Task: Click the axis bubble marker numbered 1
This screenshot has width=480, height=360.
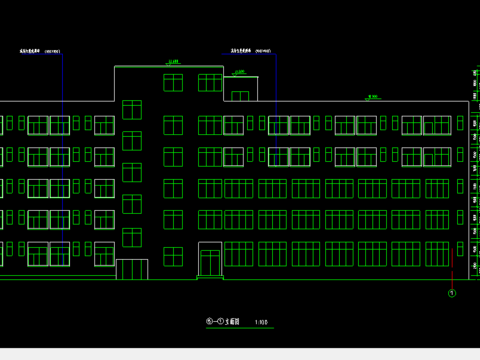Action: 452,293
